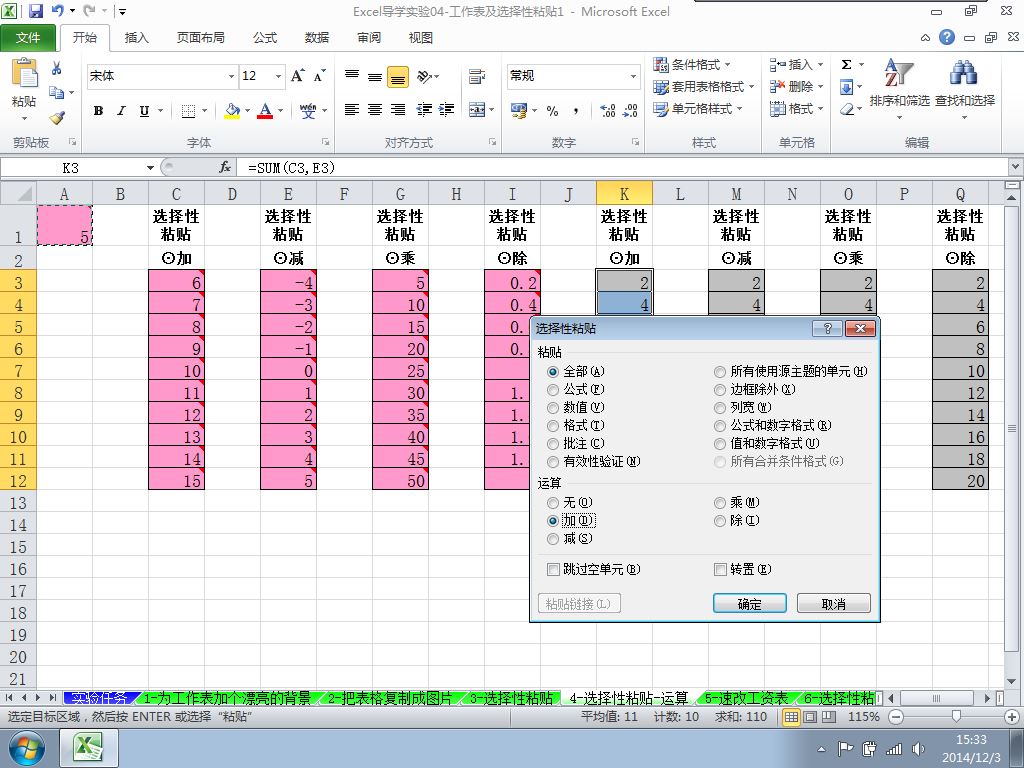The height and width of the screenshot is (768, 1024).
Task: Apply Percent Style number format
Action: [552, 110]
